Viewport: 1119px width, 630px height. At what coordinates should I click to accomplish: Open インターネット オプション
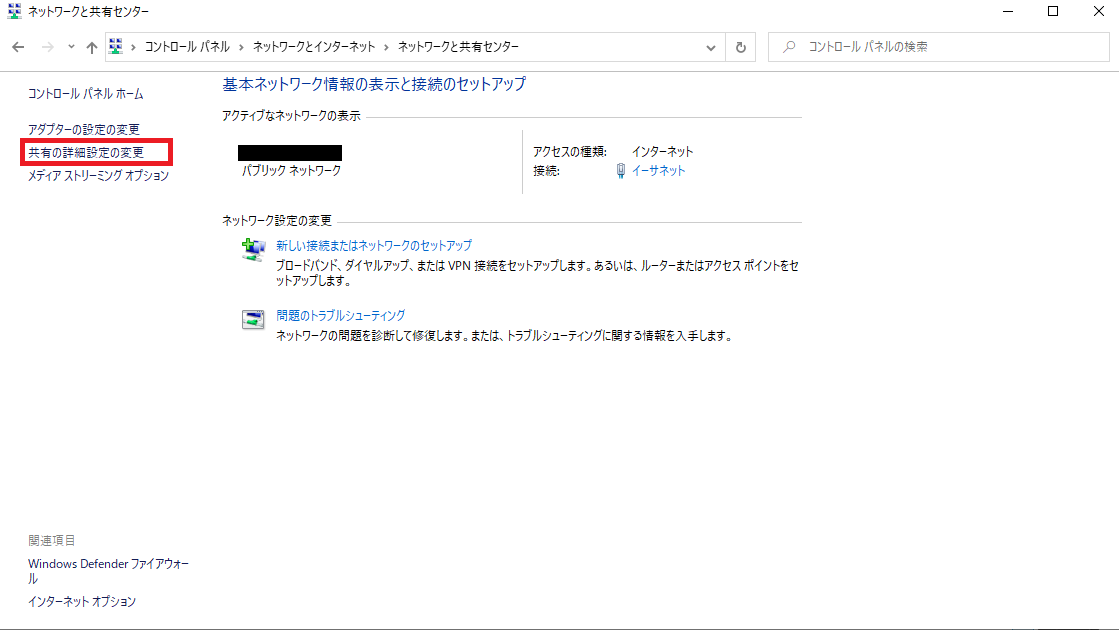[82, 601]
